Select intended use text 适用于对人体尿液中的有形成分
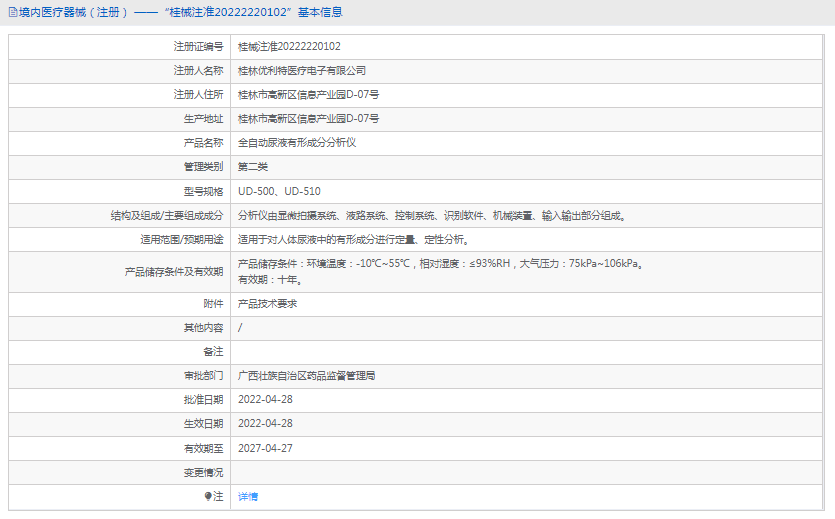 [355, 240]
